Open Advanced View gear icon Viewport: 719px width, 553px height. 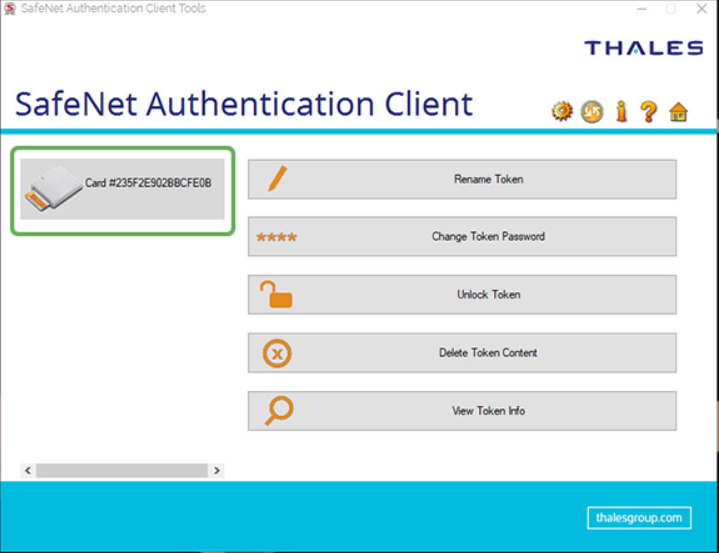pos(562,111)
